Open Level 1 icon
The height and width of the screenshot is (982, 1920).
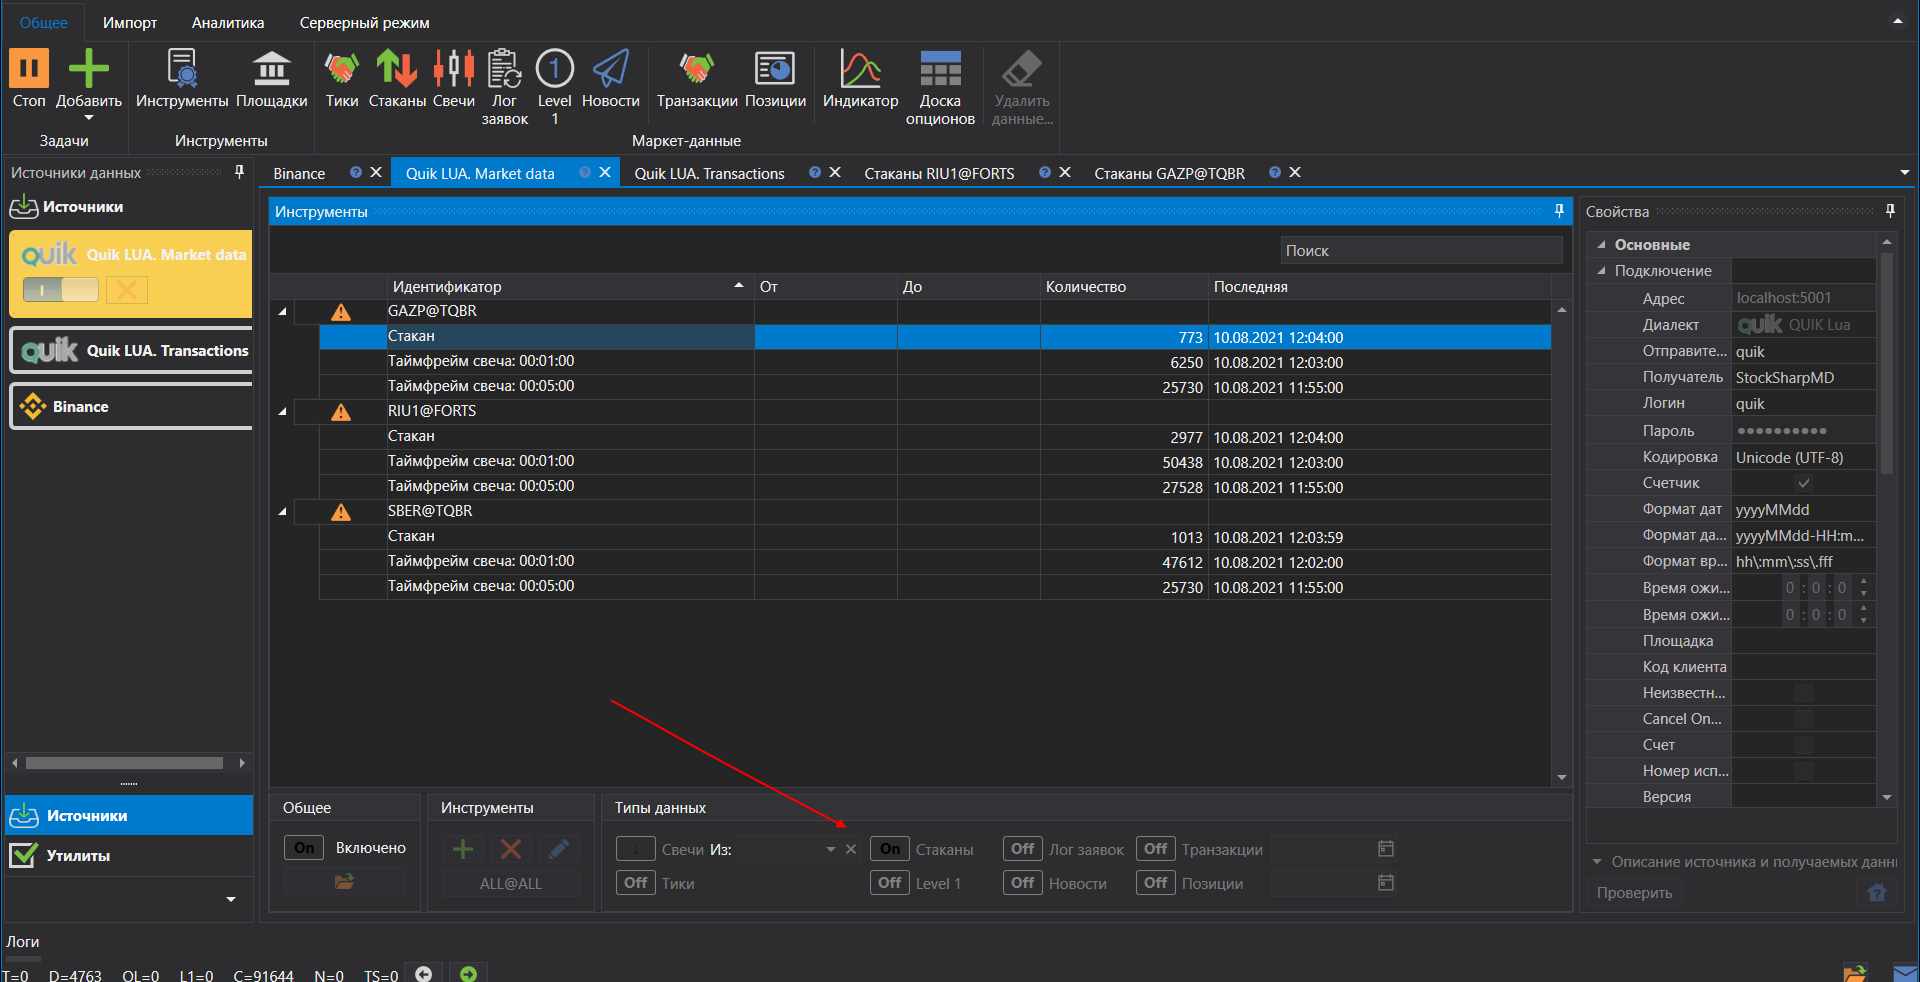(x=555, y=69)
